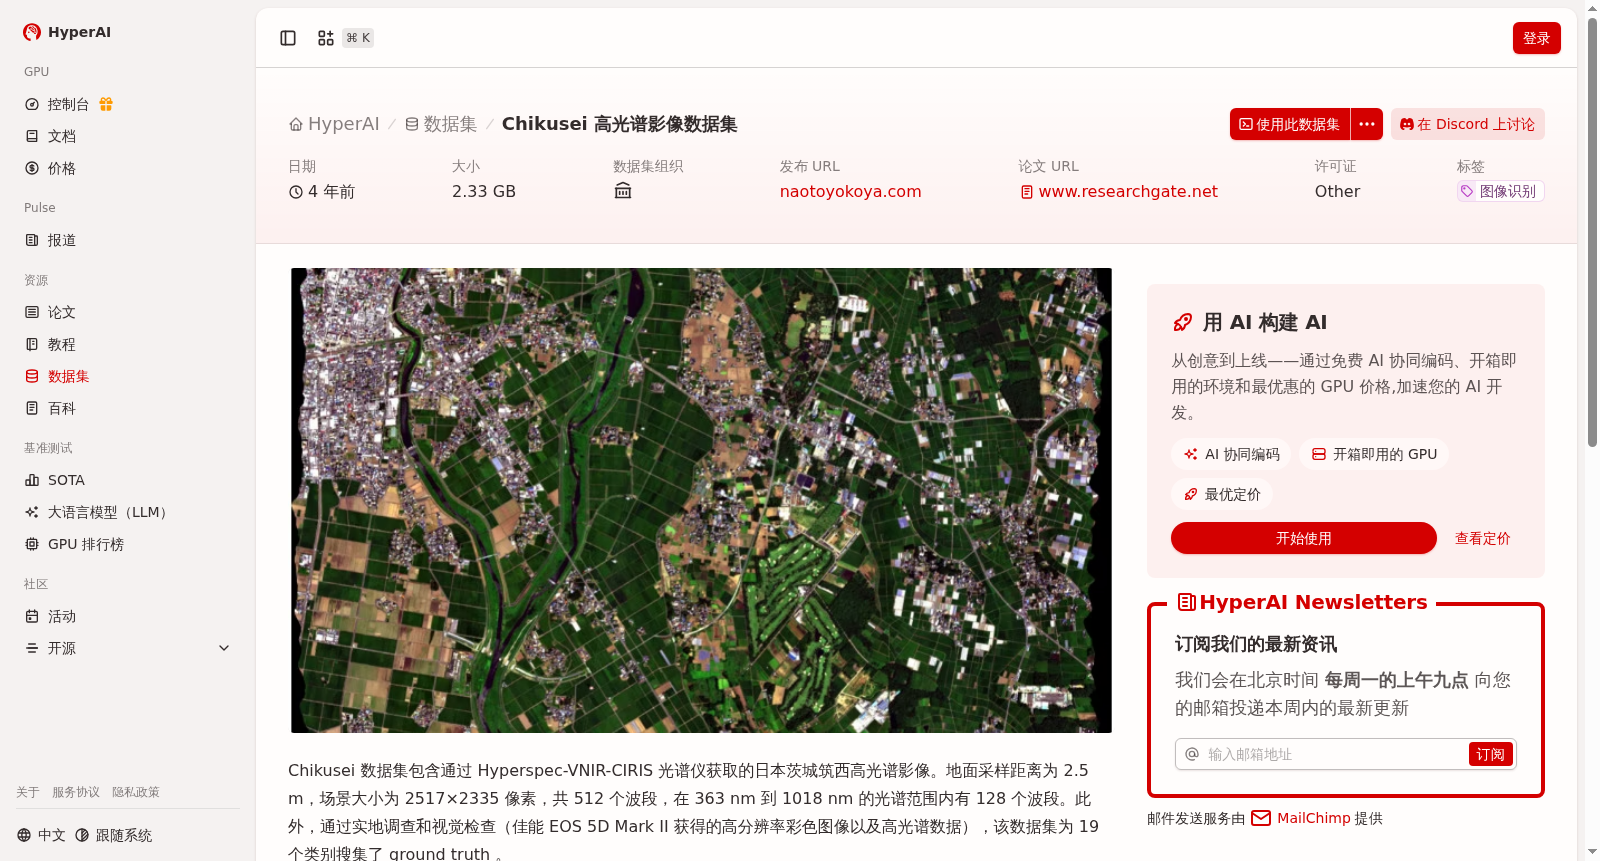Click the 服务协议 footer link
Image resolution: width=1600 pixels, height=861 pixels.
tap(76, 792)
